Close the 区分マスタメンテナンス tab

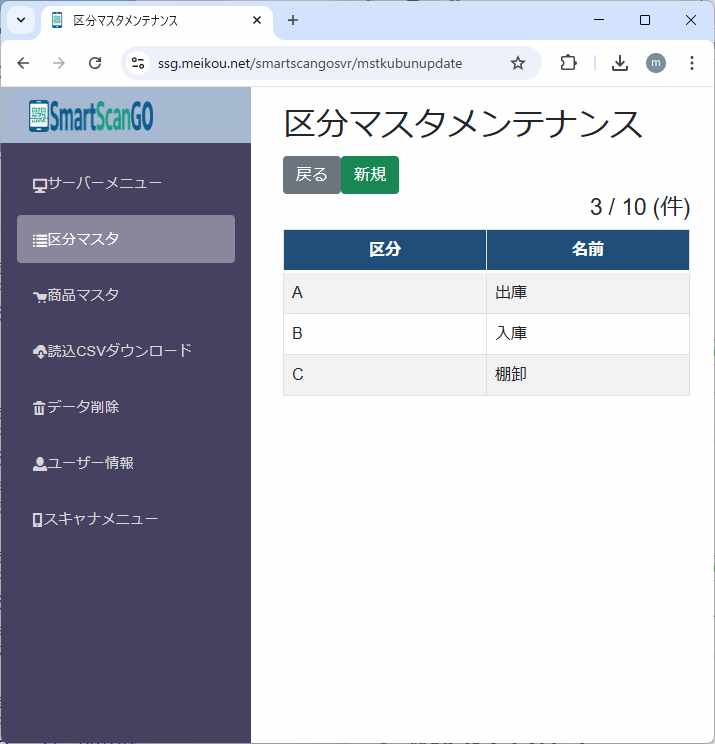point(257,20)
